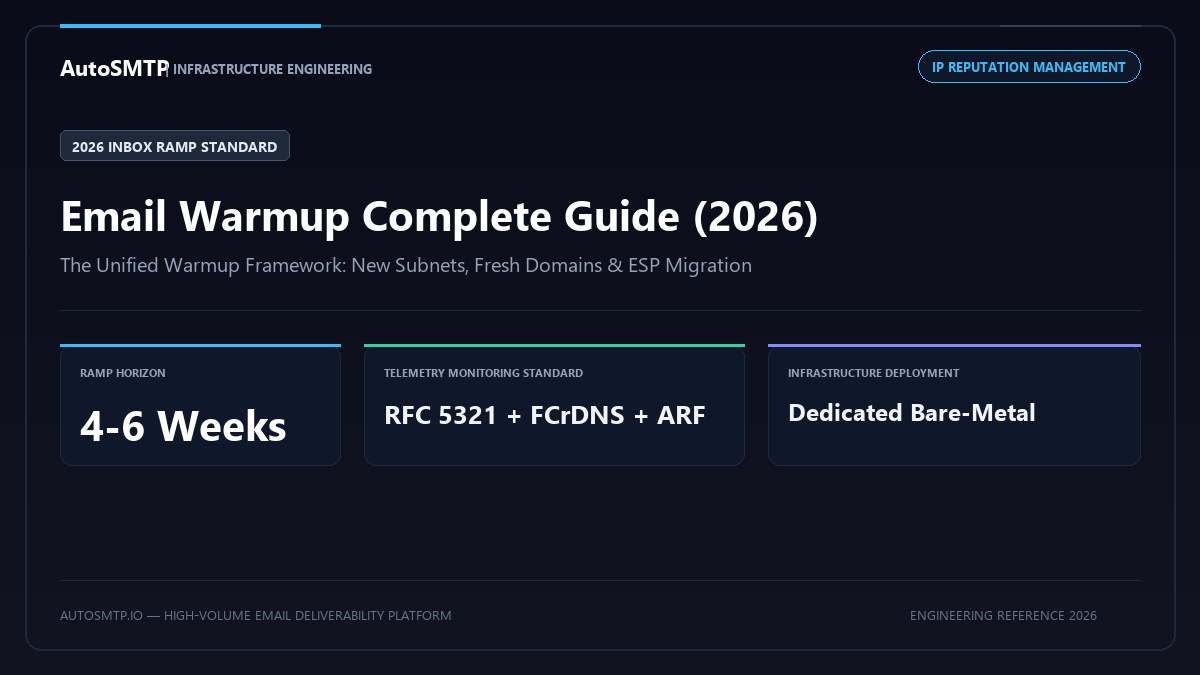The height and width of the screenshot is (675, 1200).
Task: Click the AUTOSMTP.IO footer text
Action: (255, 615)
